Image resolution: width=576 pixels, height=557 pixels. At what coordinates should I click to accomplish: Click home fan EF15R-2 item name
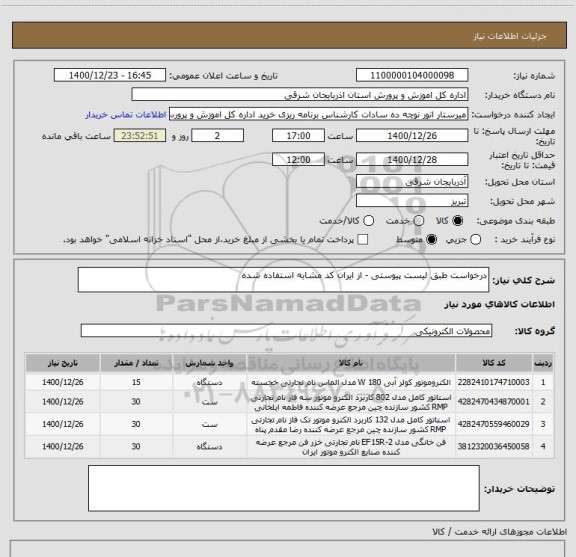coord(351,447)
